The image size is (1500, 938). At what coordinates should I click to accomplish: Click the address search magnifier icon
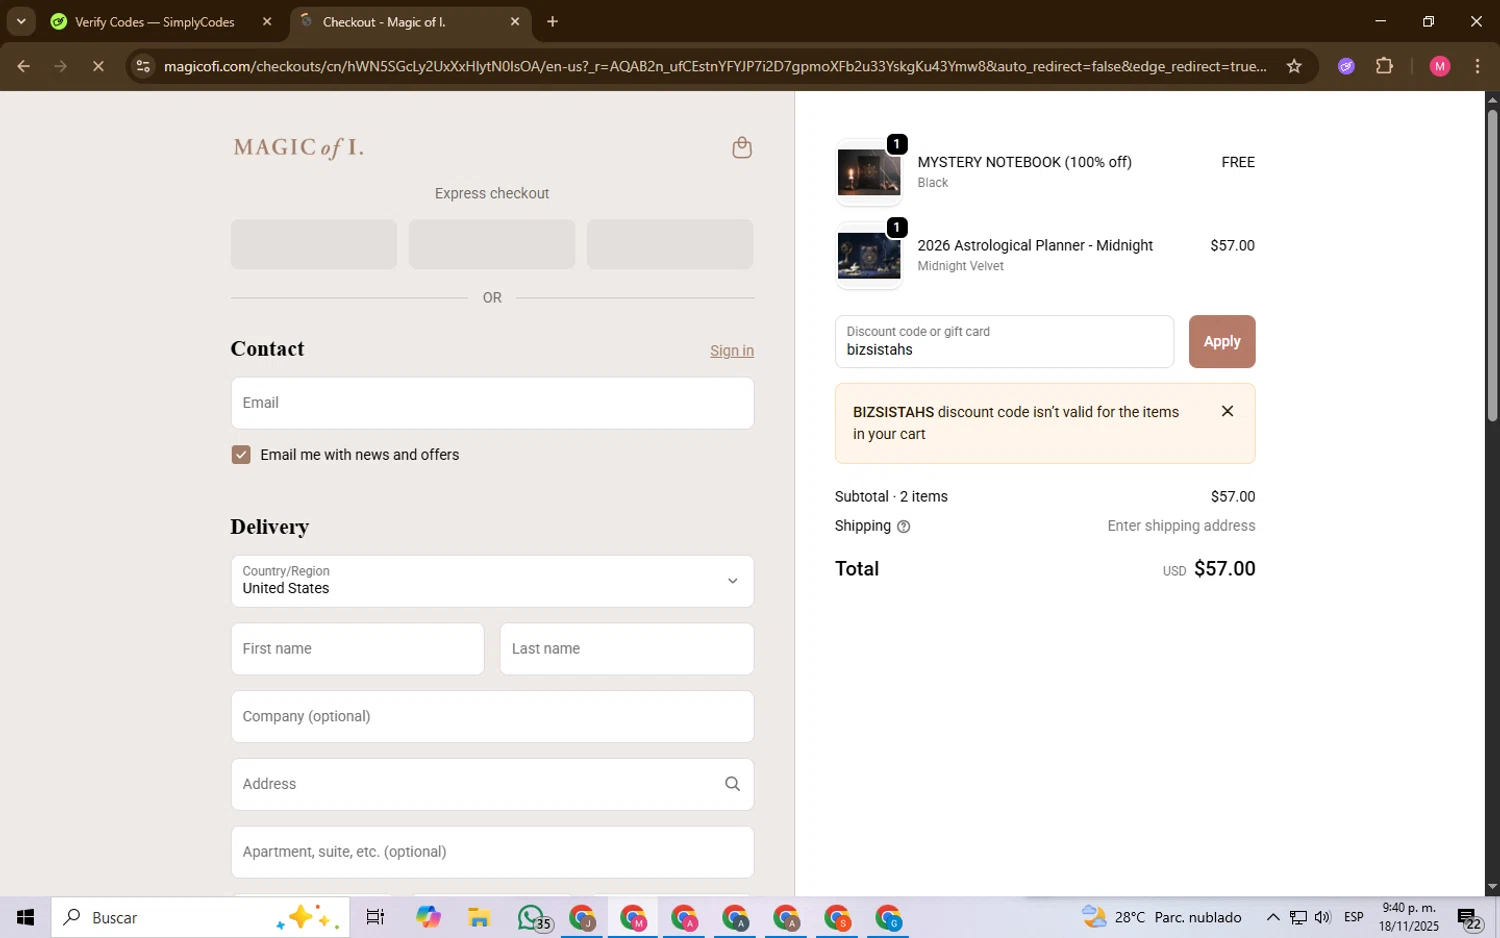point(732,784)
